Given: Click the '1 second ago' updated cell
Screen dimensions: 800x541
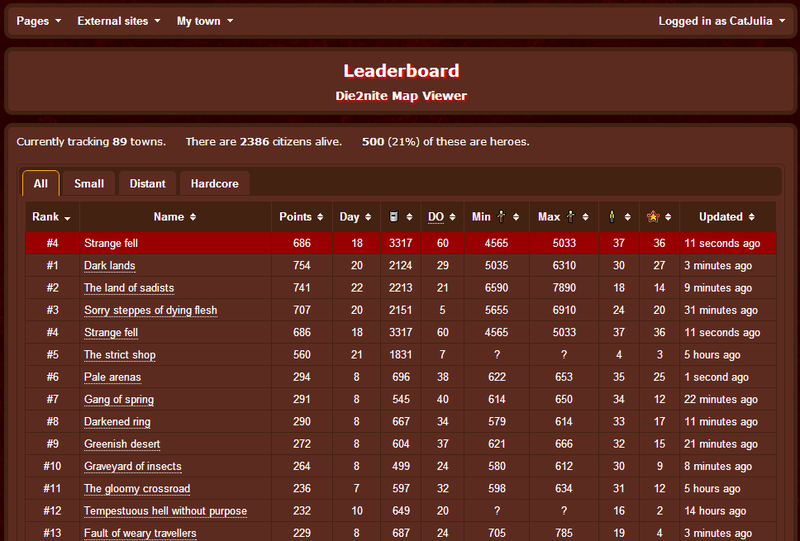Looking at the screenshot, I should point(728,377).
